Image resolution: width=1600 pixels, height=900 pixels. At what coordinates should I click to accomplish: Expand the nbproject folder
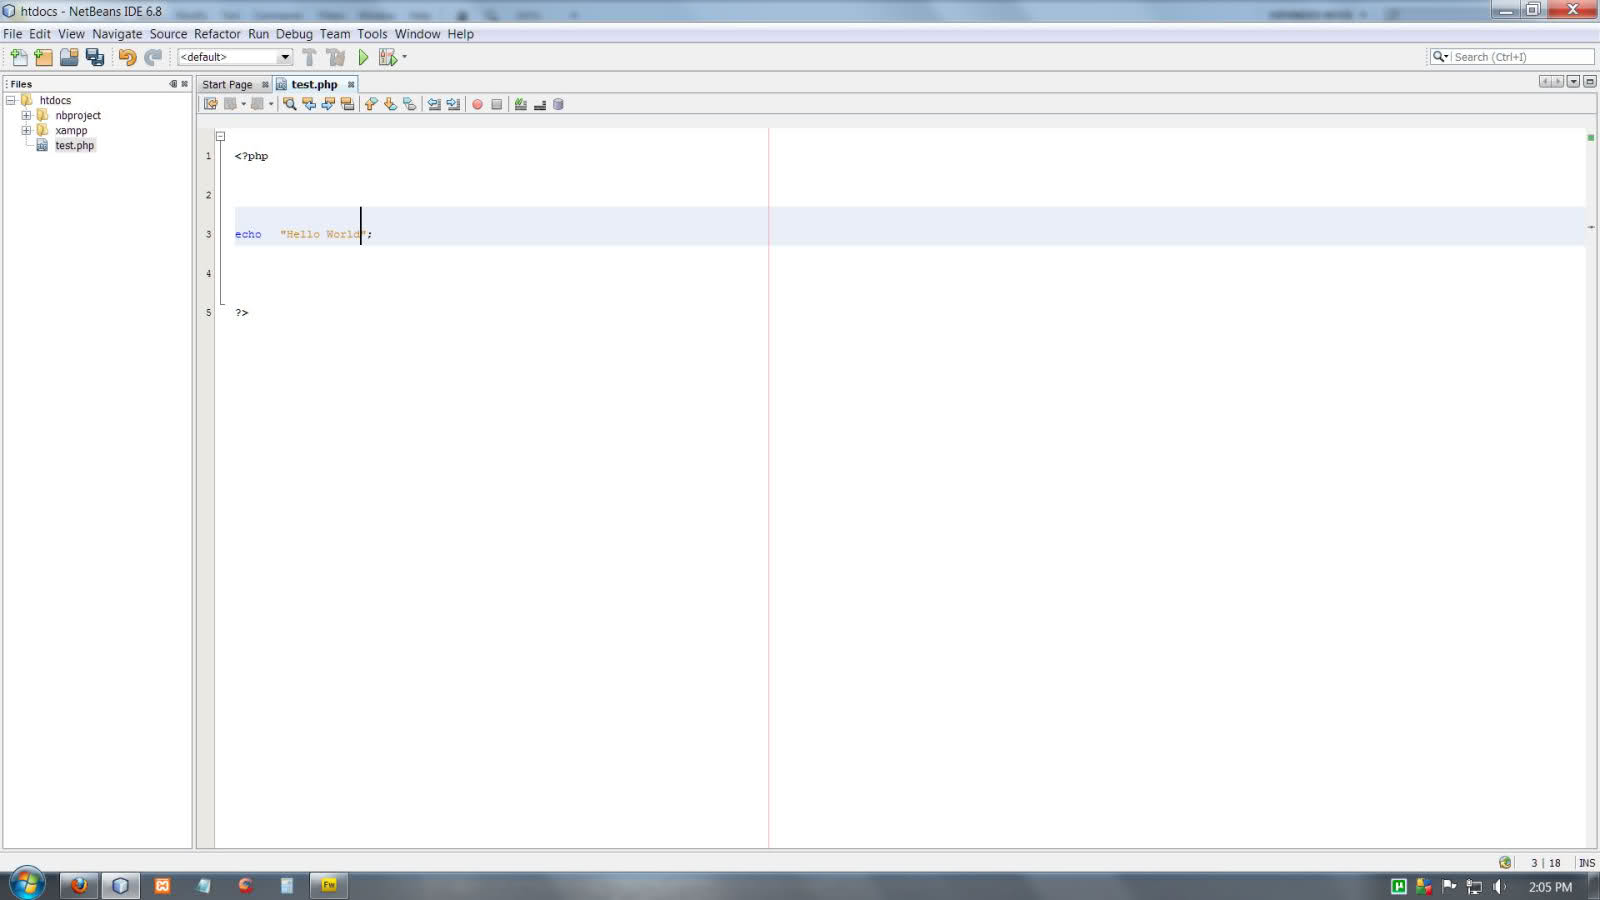click(26, 115)
